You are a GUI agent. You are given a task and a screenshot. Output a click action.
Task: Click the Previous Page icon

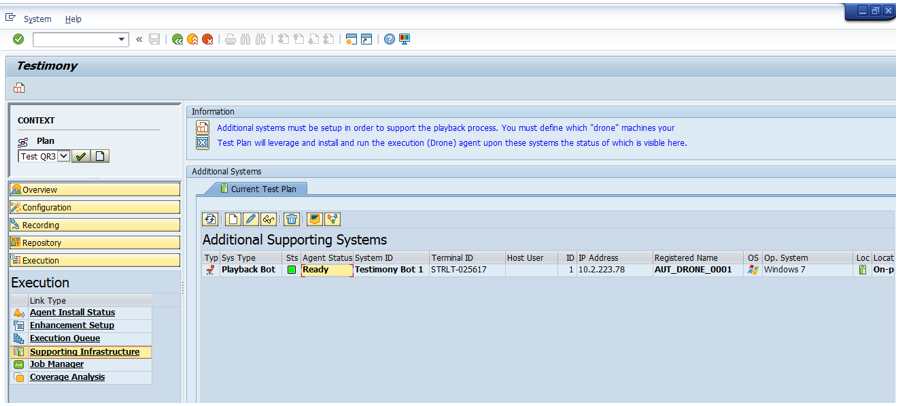[298, 40]
